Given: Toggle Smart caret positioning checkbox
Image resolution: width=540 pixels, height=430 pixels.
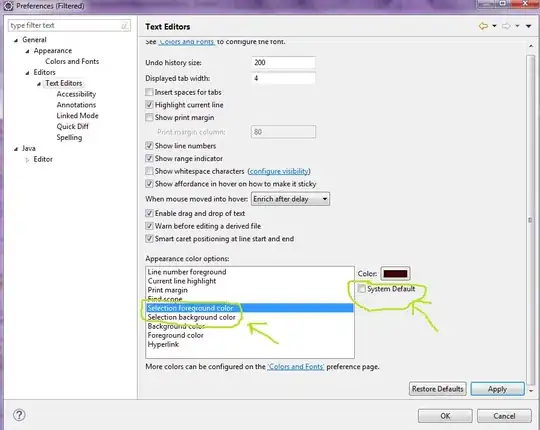Looking at the screenshot, I should point(149,239).
